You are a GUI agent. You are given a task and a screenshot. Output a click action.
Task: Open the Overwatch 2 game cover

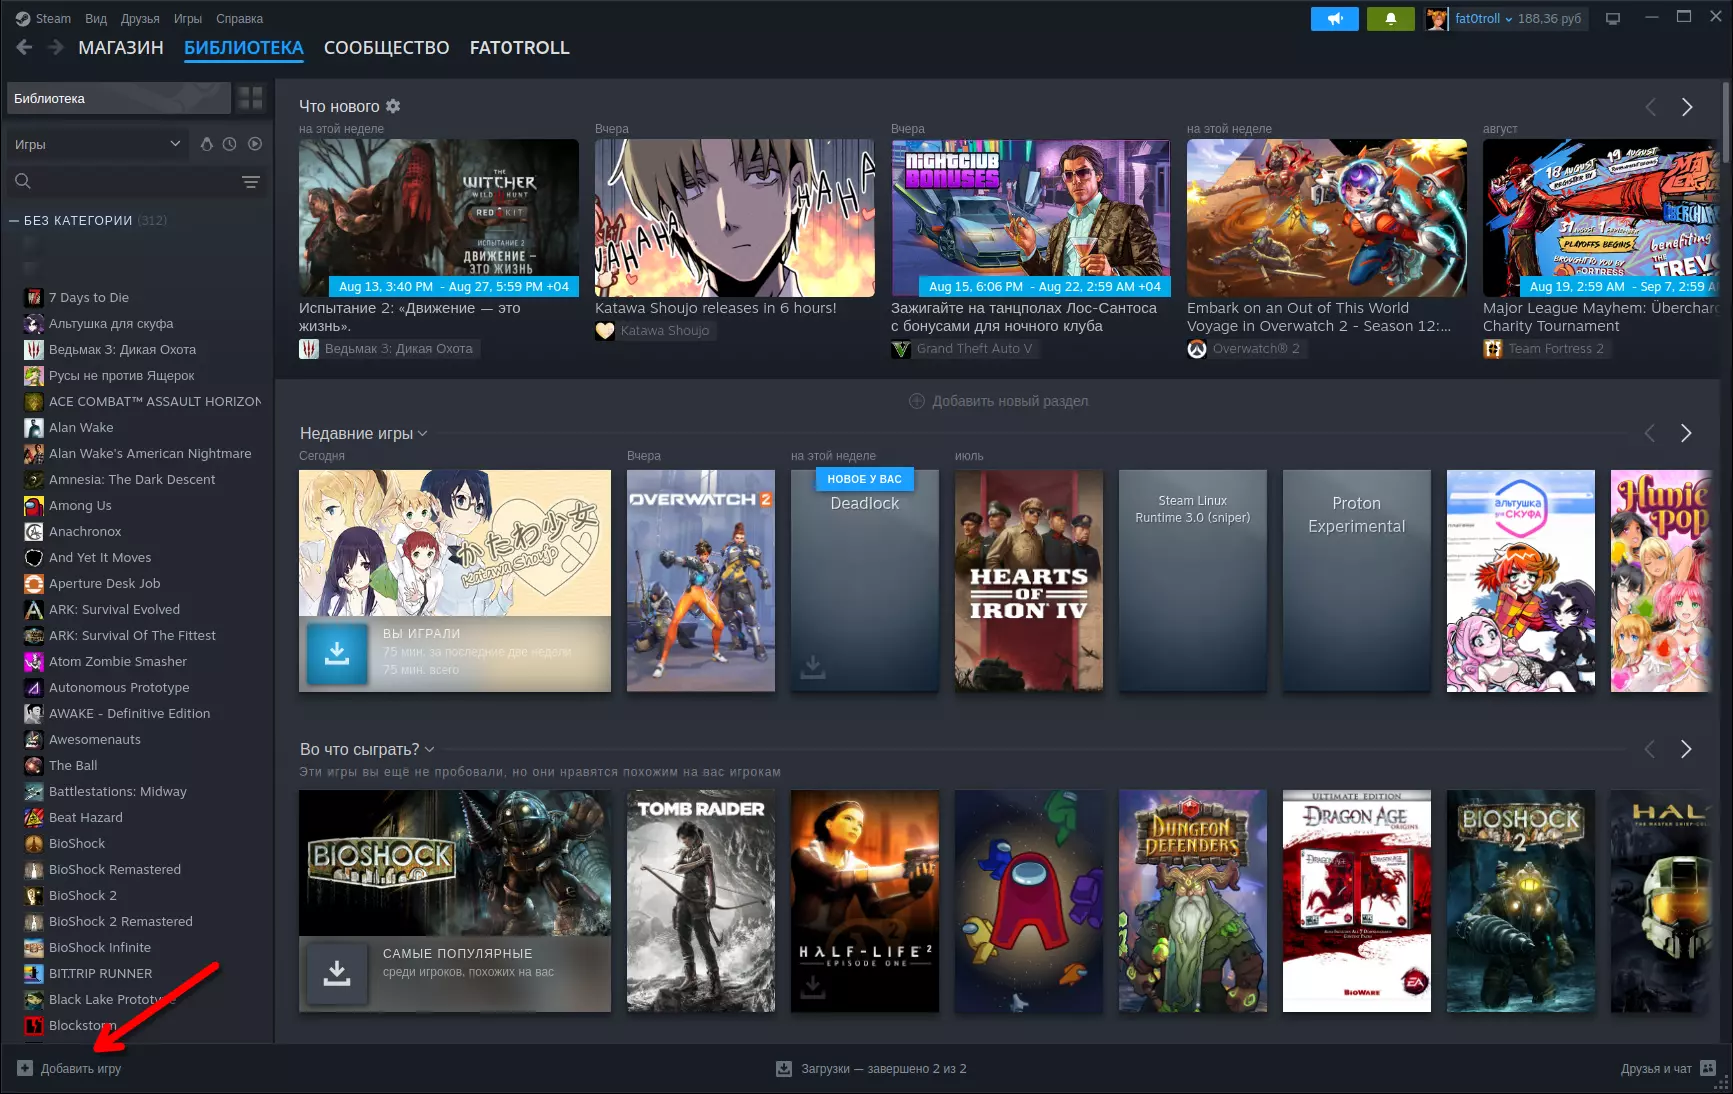click(701, 580)
